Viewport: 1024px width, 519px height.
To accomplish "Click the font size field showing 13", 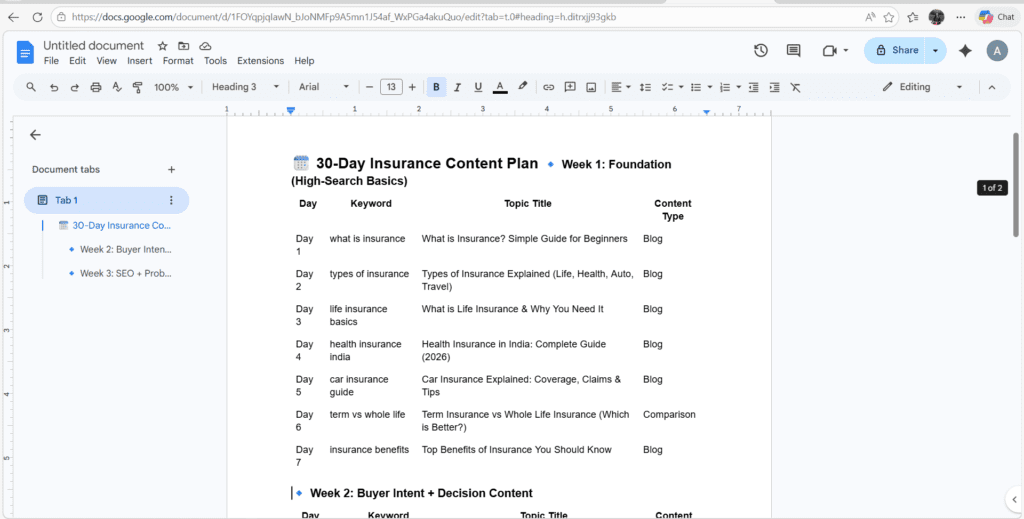I will 391,87.
